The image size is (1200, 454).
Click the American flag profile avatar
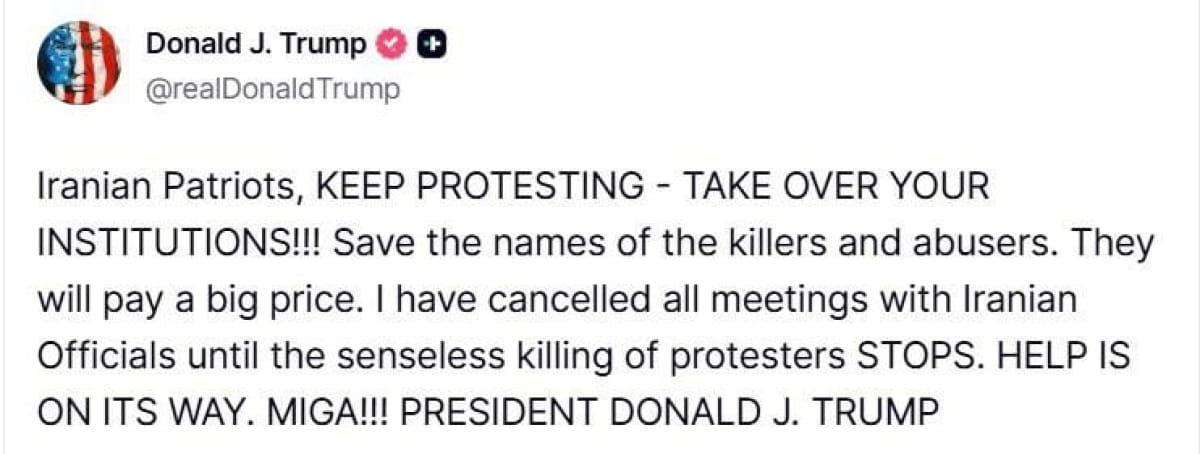point(79,62)
